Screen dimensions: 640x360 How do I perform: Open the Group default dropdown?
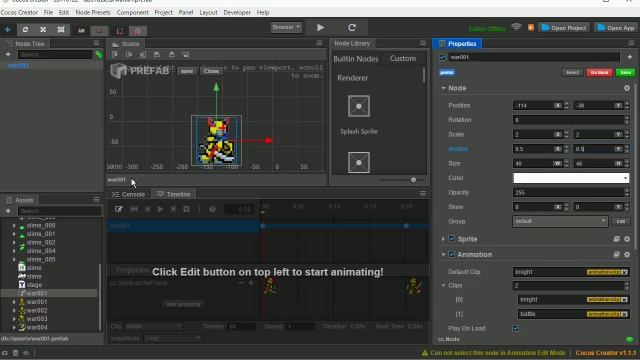click(x=560, y=221)
